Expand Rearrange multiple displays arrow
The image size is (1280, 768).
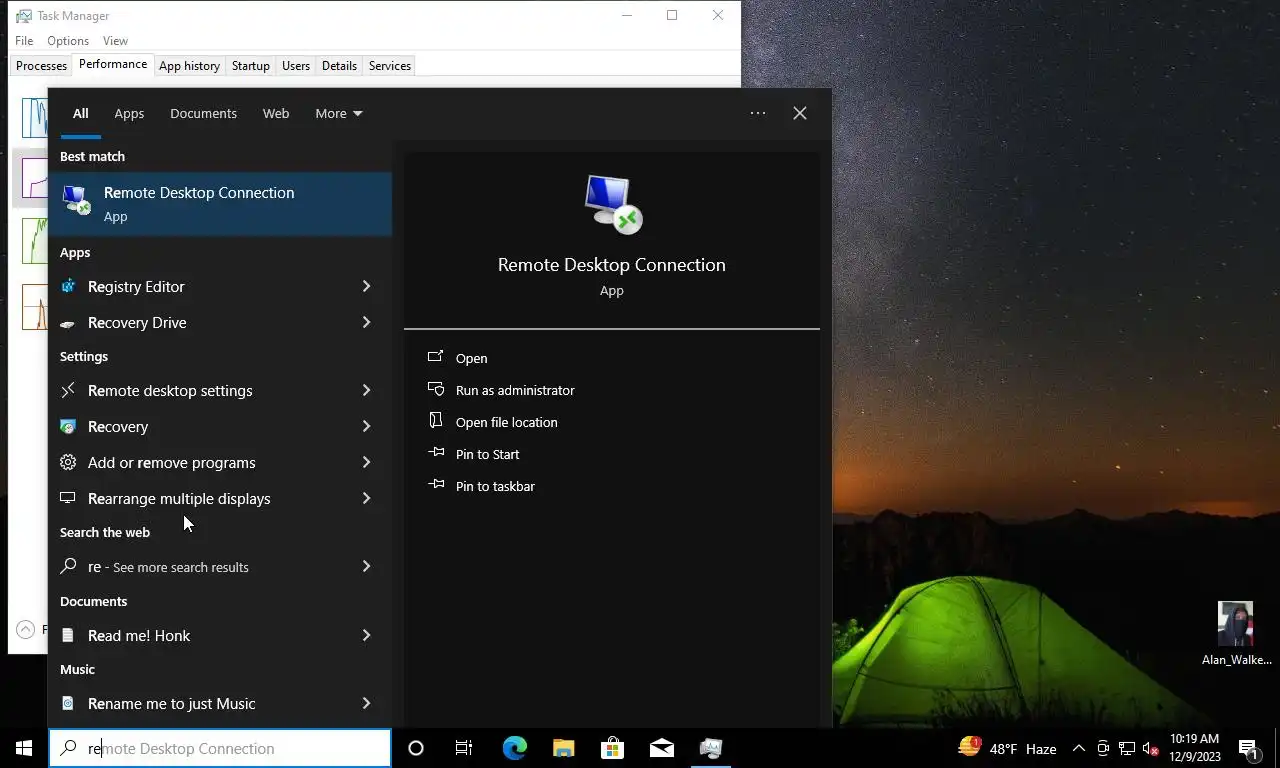pyautogui.click(x=366, y=498)
